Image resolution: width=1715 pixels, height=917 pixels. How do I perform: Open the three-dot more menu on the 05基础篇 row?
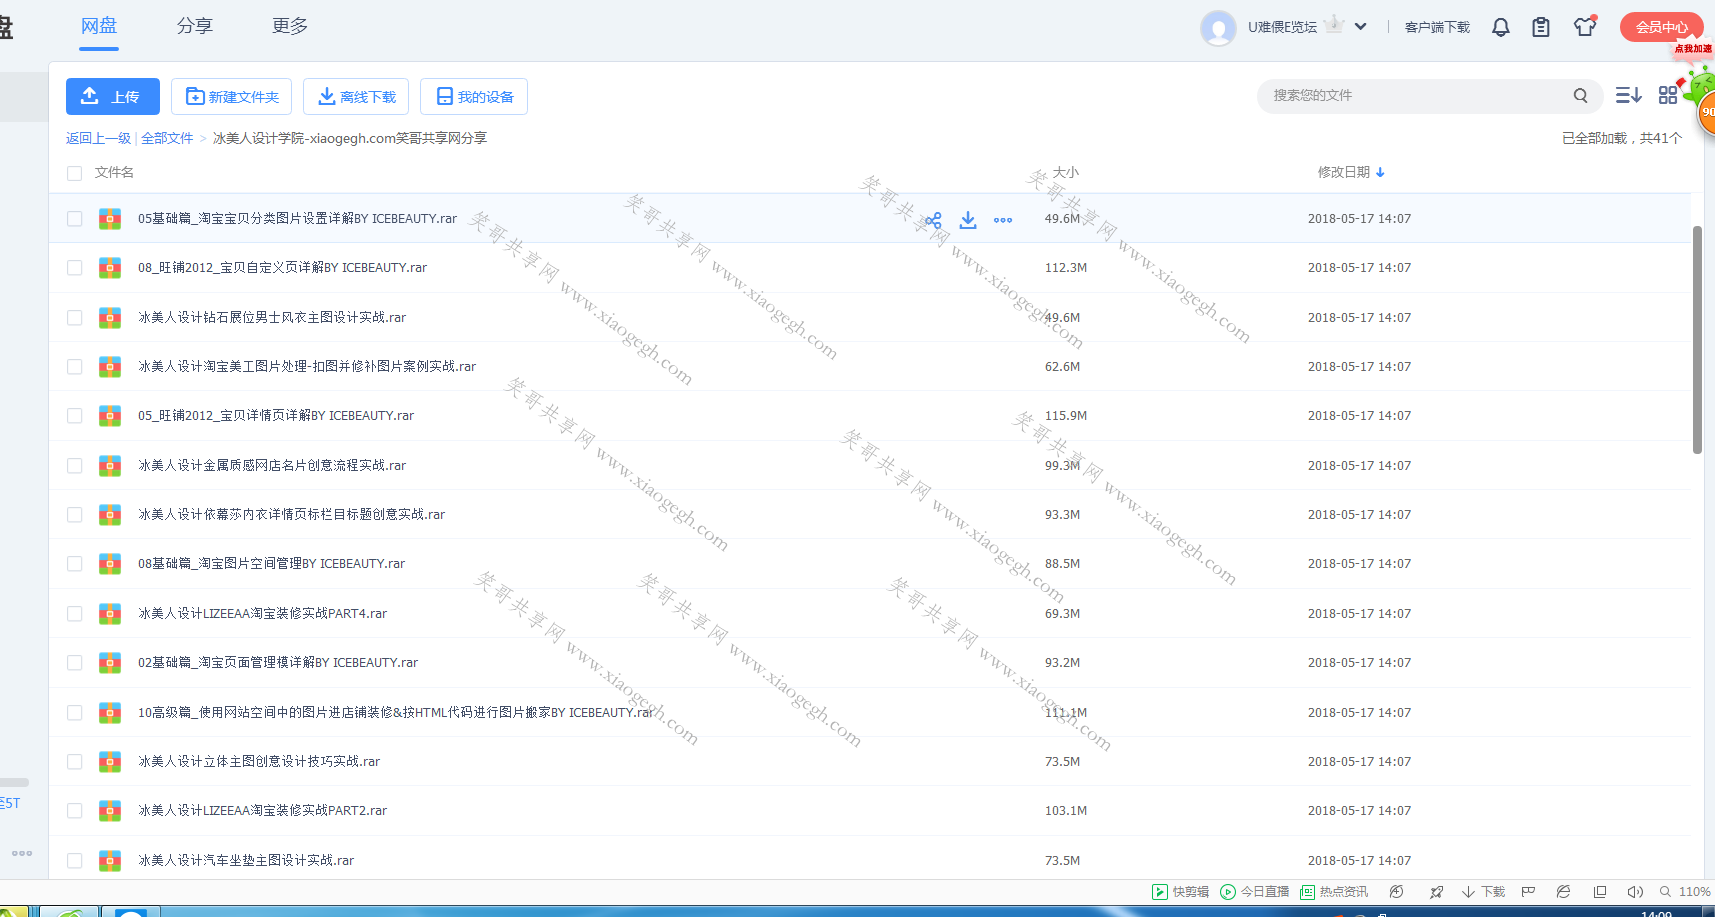click(1003, 220)
